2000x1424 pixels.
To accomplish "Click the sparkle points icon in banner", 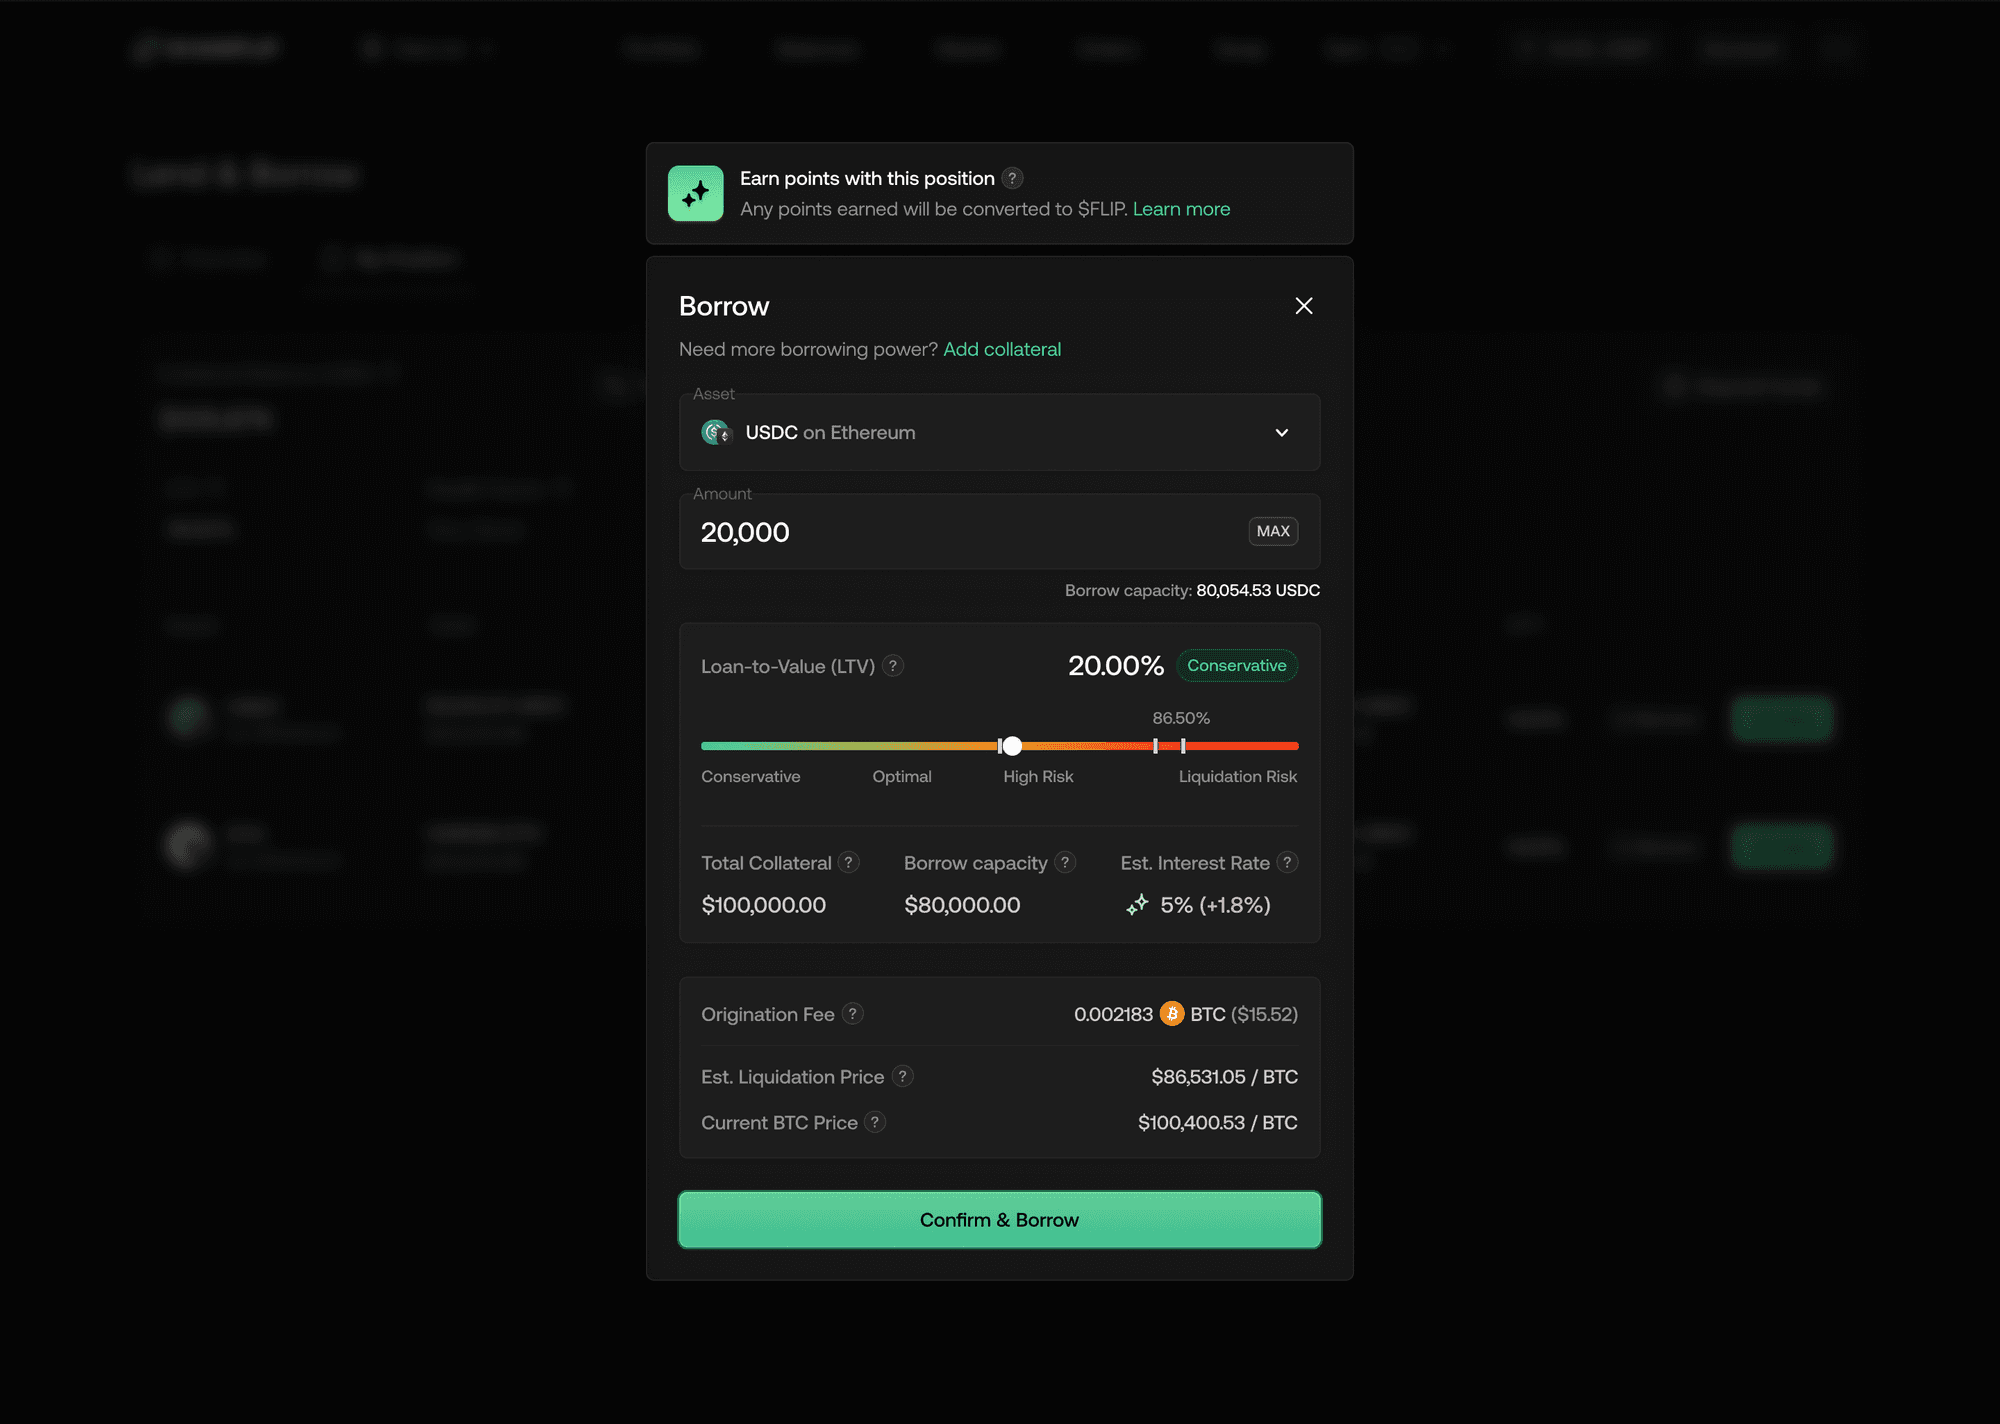I will (695, 193).
